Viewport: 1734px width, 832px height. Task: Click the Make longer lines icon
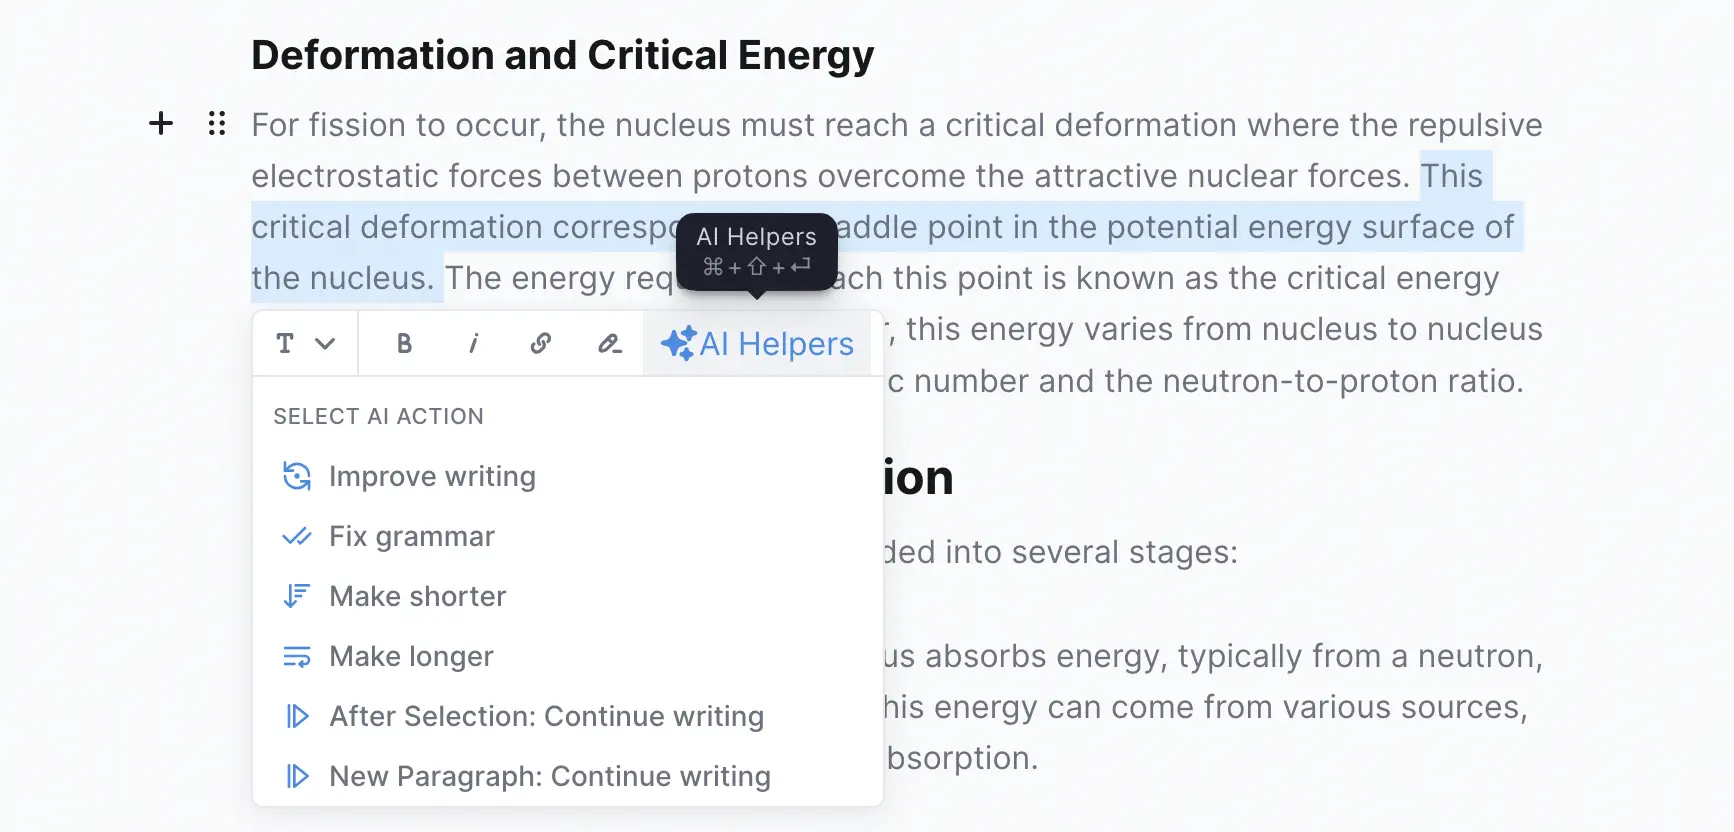296,656
